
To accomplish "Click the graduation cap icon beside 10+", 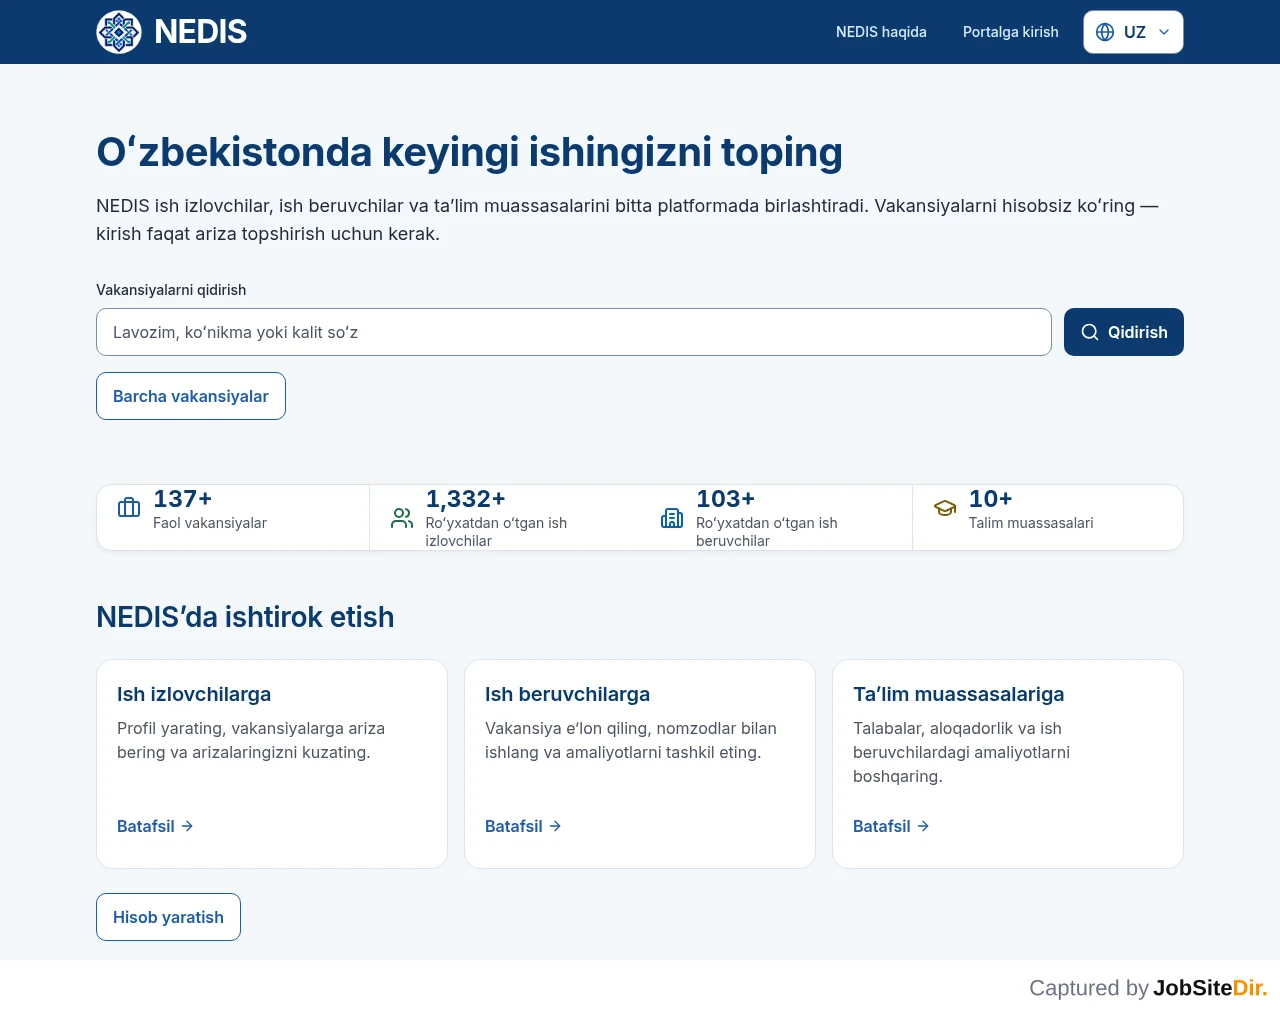I will click(x=945, y=508).
